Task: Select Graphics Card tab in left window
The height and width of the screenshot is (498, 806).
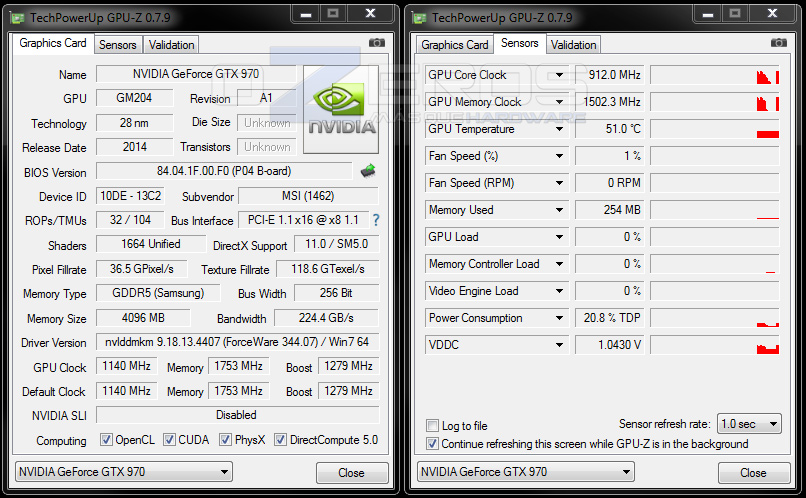Action: (53, 43)
